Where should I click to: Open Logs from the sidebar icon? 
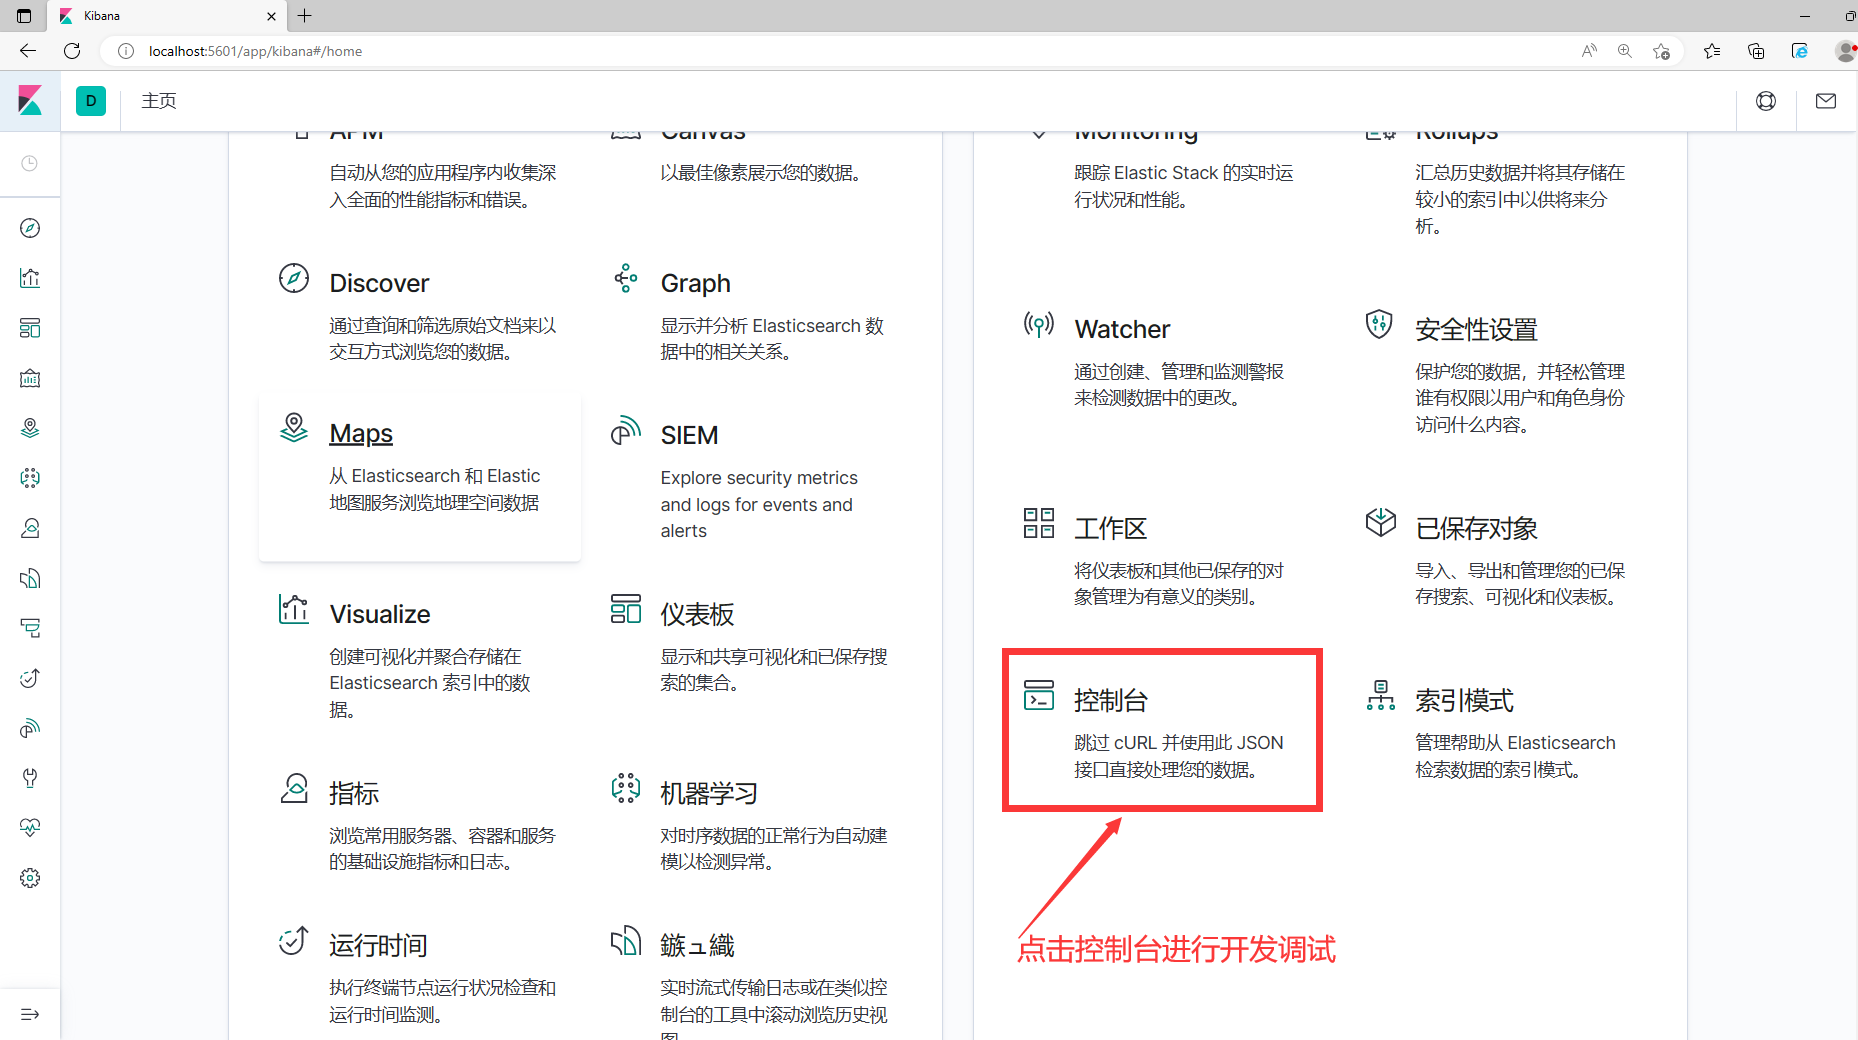pyautogui.click(x=30, y=578)
